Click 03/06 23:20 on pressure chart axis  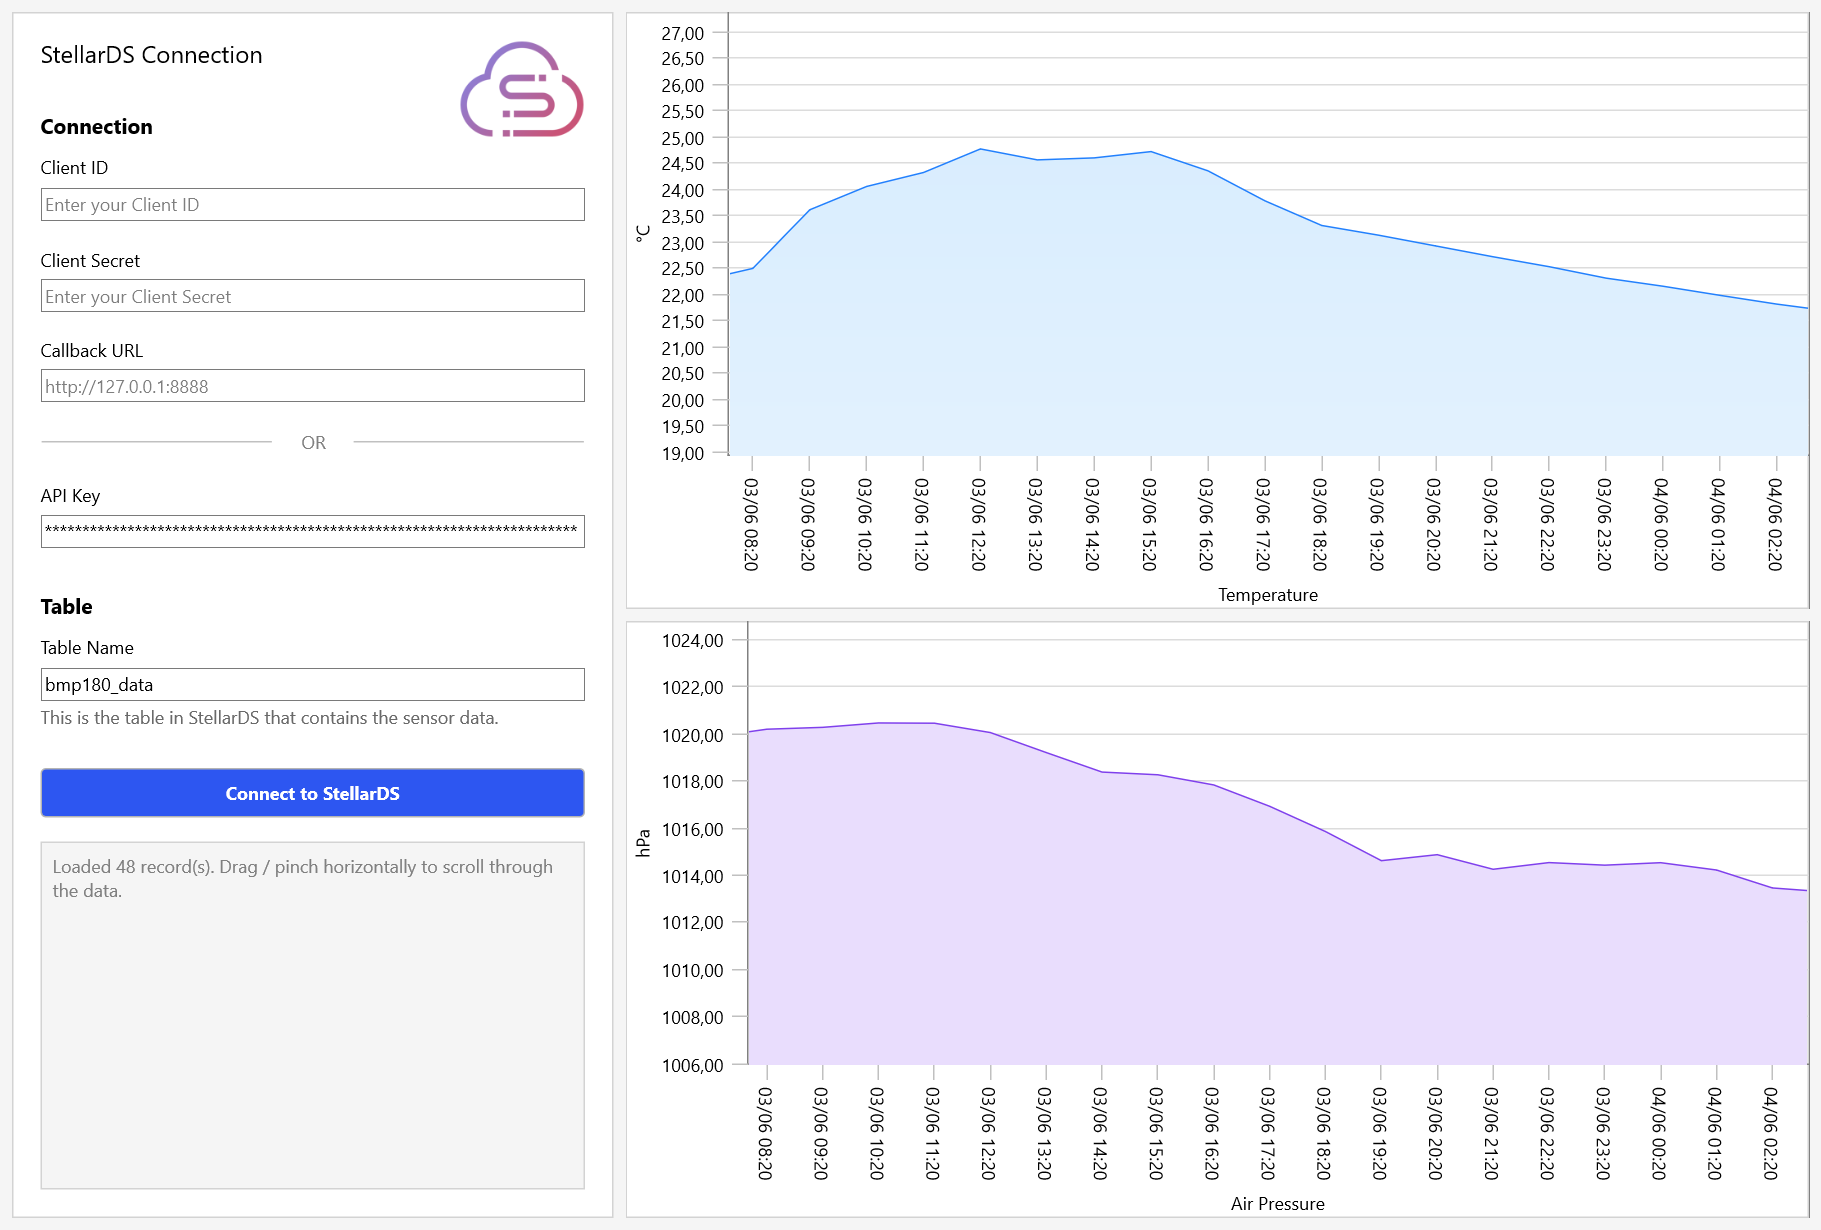(x=1603, y=1133)
